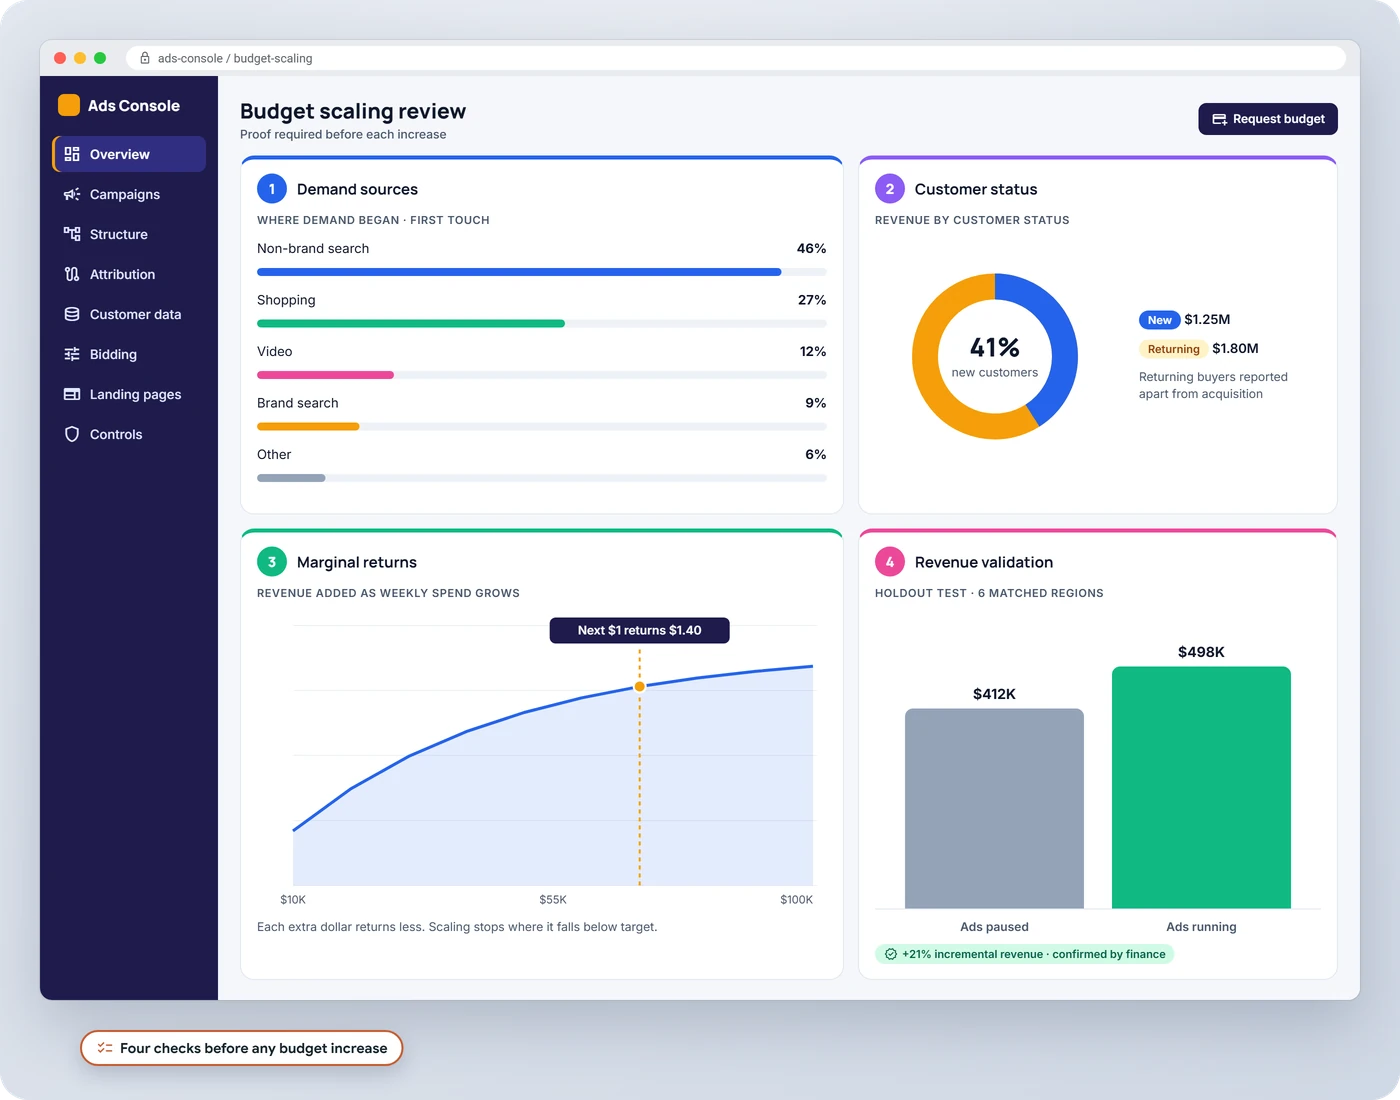Click the pink number 4 Revenue validation badge
Viewport: 1400px width, 1100px height.
point(890,562)
